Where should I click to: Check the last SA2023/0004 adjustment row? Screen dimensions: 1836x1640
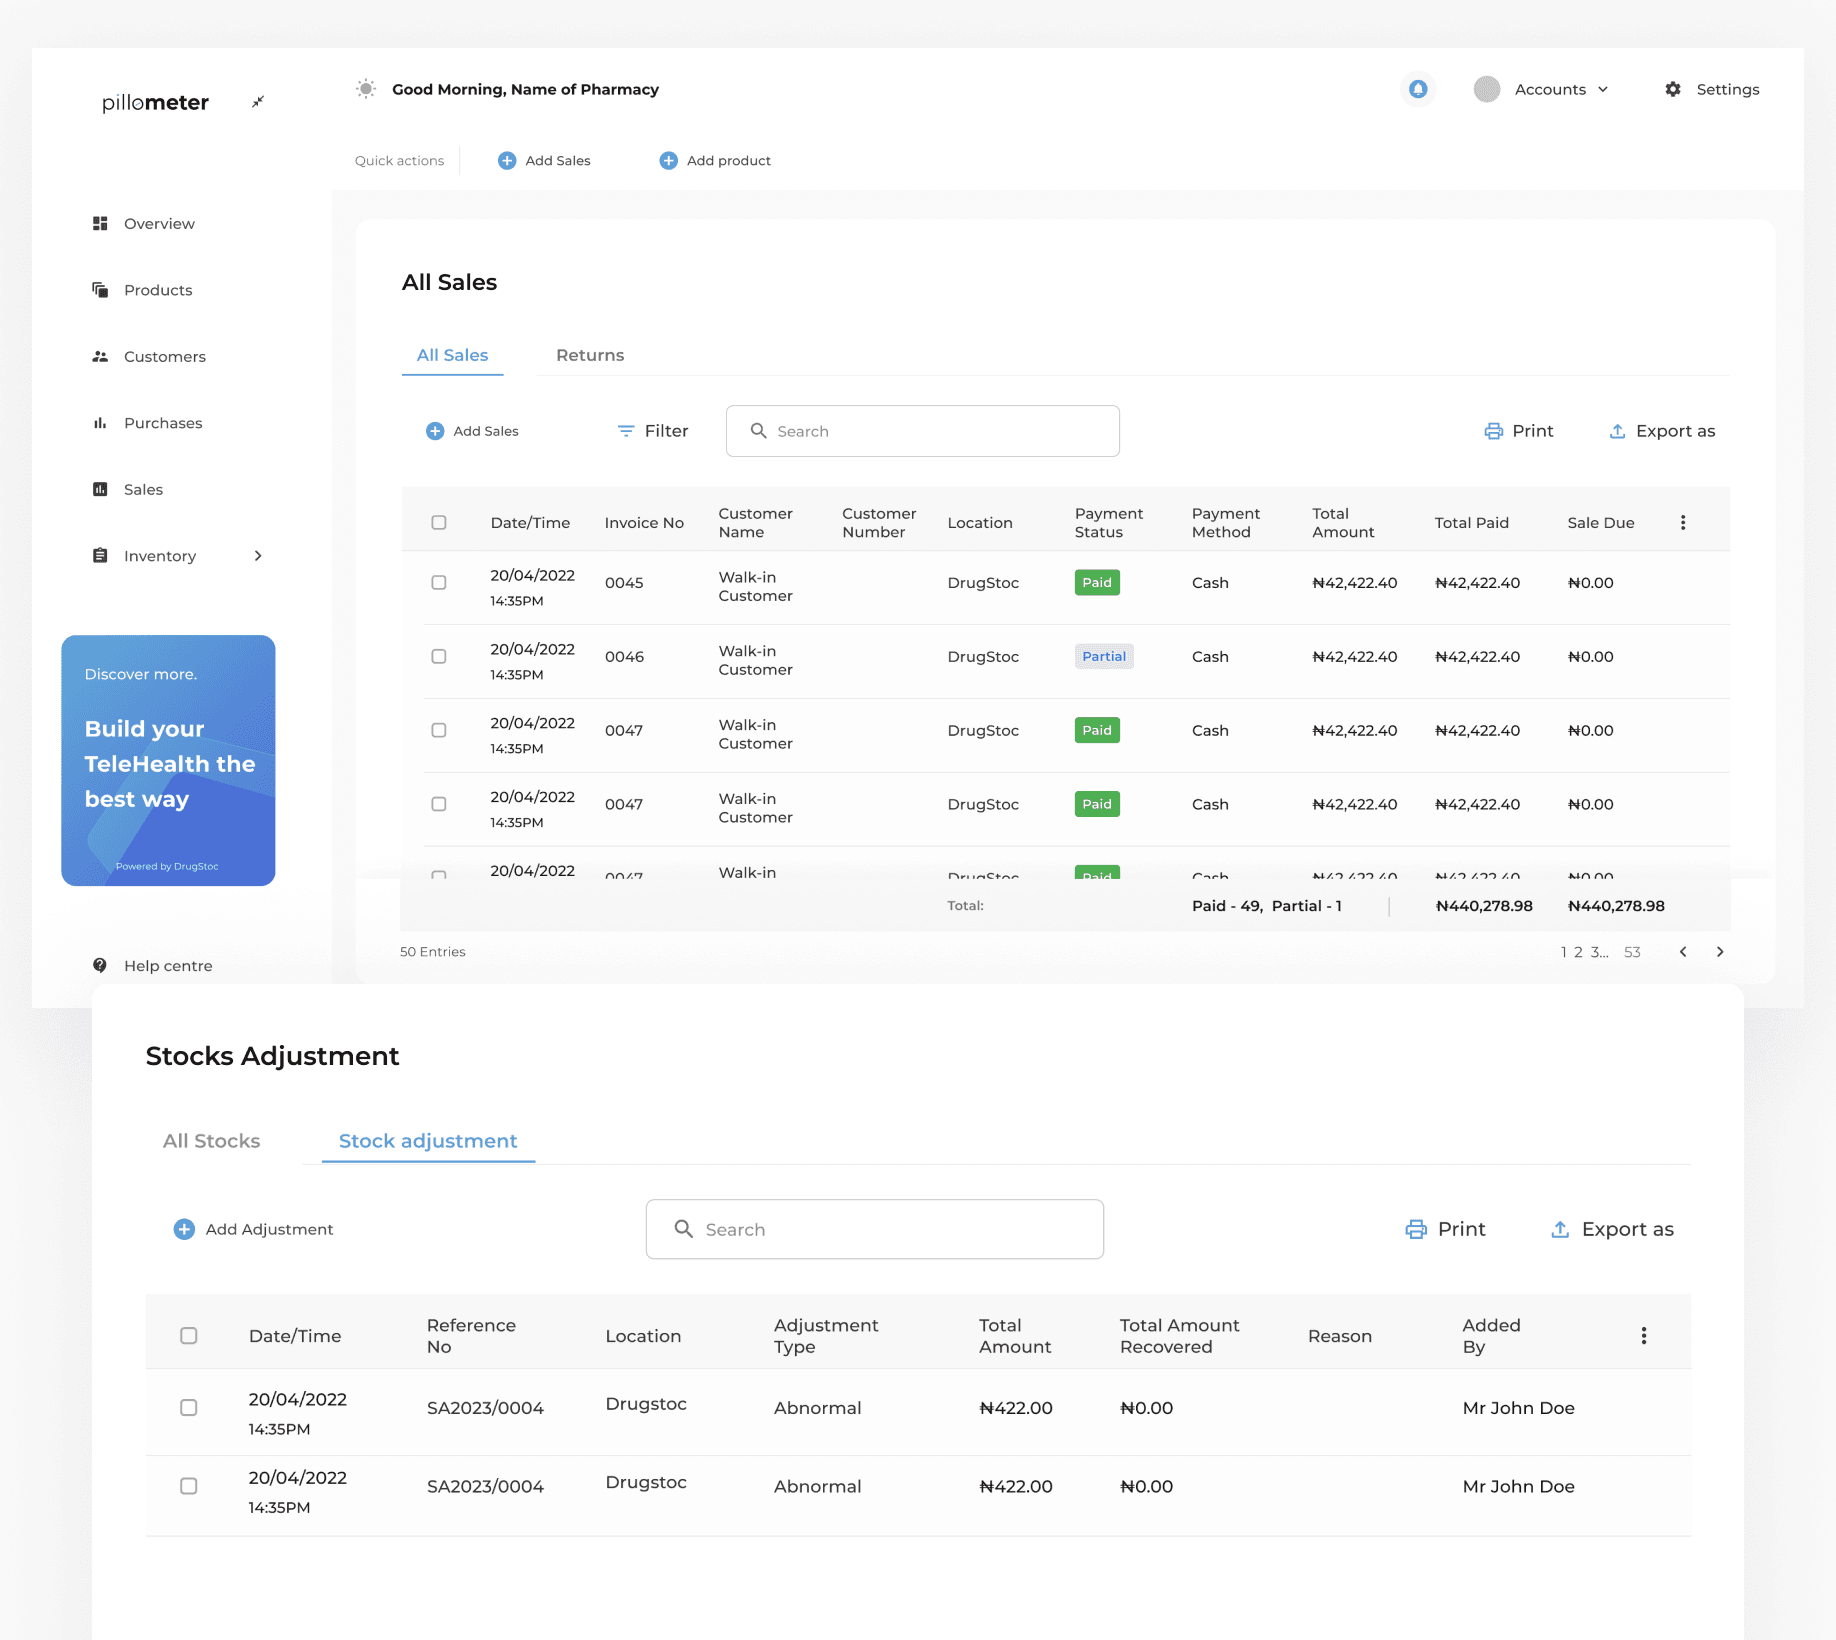[188, 1485]
